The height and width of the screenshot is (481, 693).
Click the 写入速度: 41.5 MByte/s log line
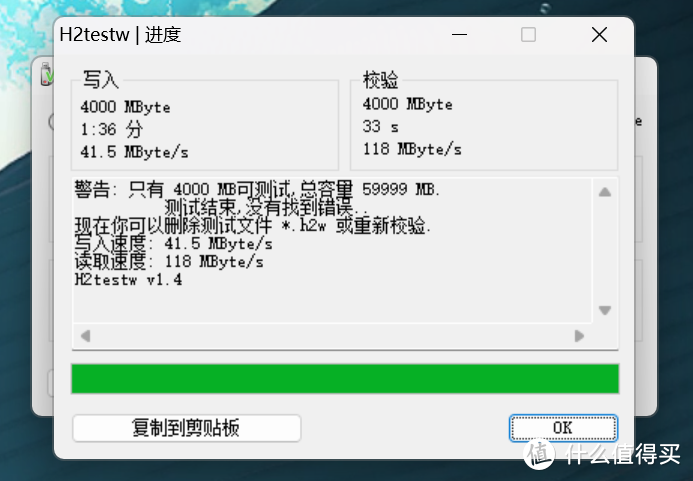(x=173, y=244)
